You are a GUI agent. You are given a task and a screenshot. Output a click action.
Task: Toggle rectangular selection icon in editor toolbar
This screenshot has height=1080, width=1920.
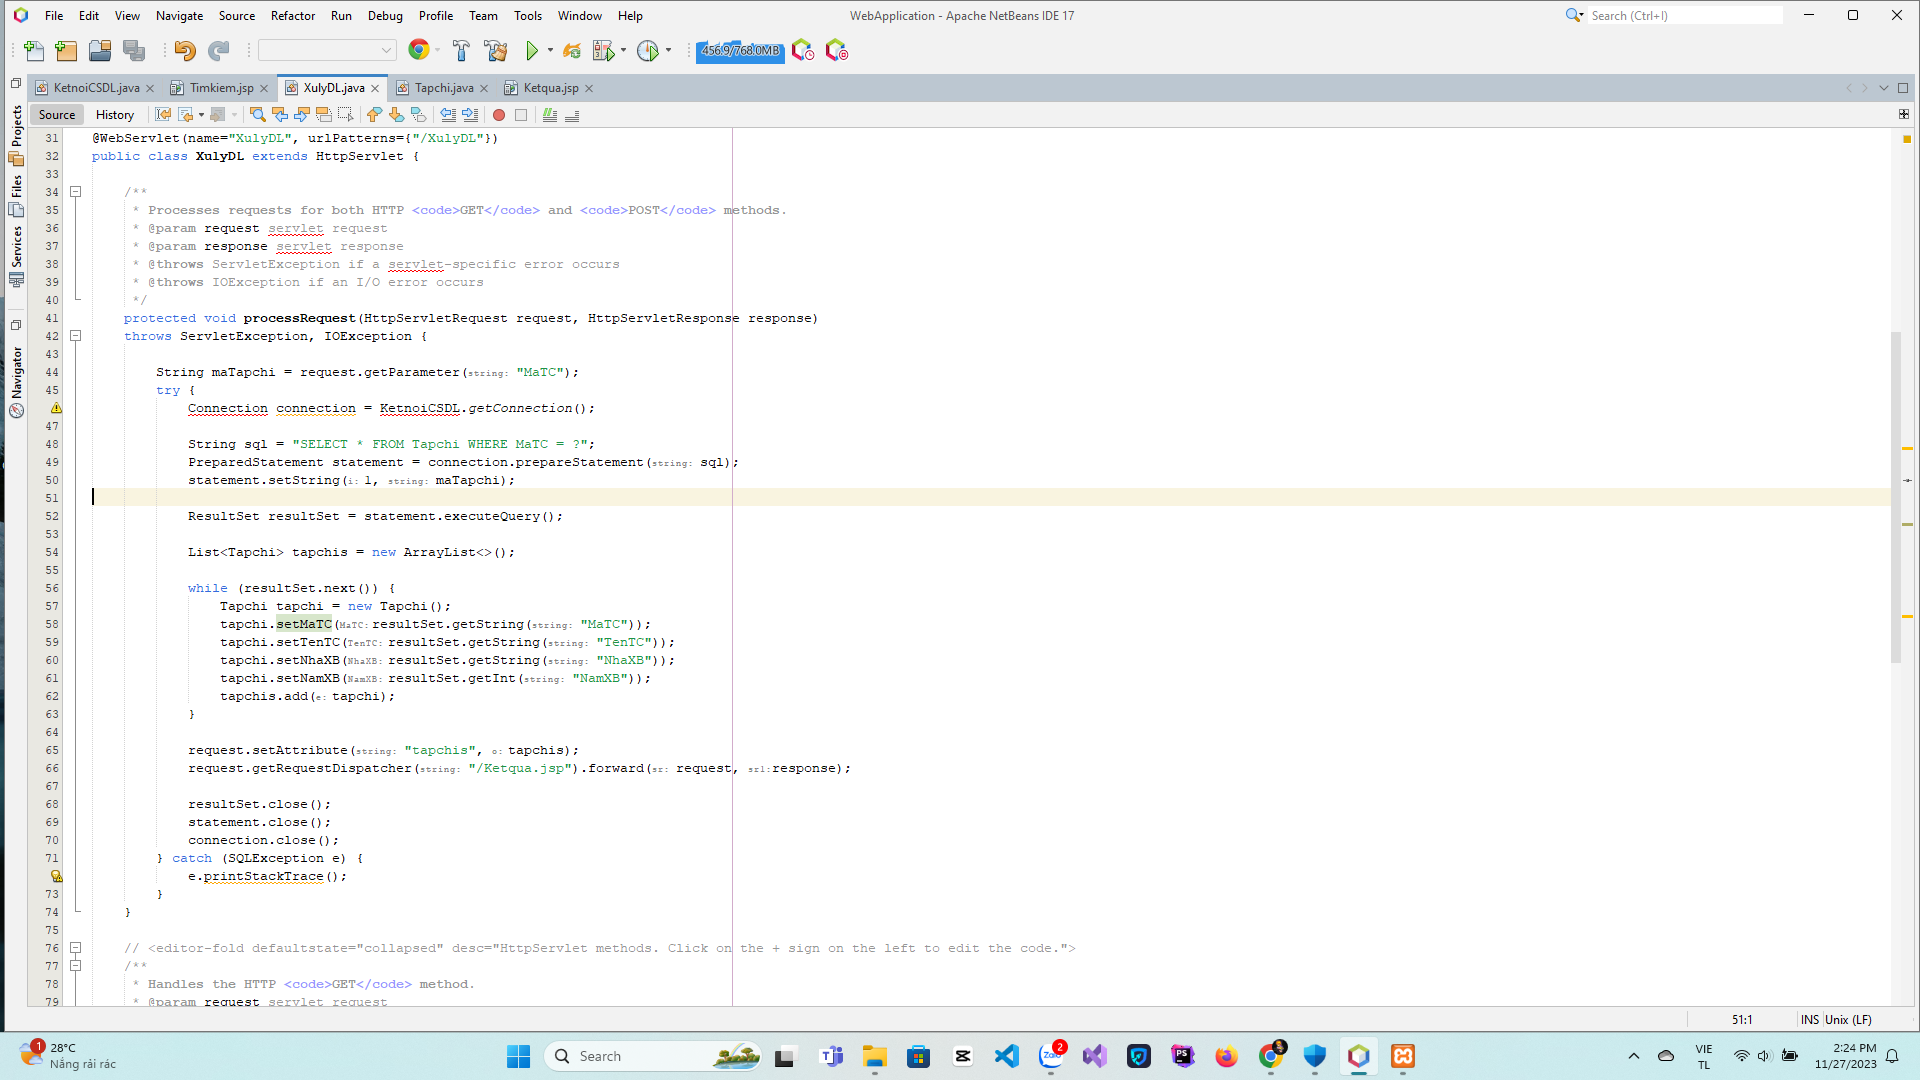point(345,115)
